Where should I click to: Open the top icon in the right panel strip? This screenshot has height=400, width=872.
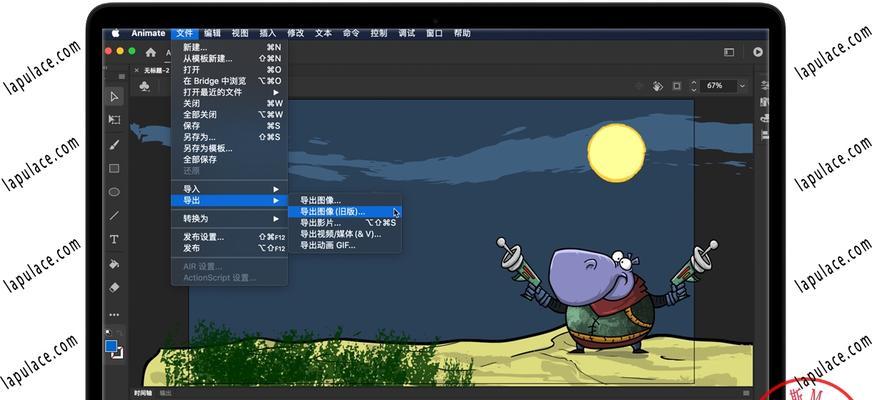coord(765,86)
